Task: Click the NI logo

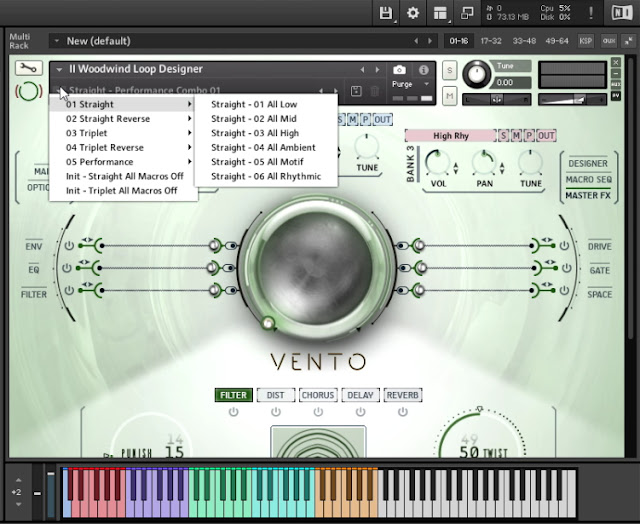Action: tap(622, 13)
